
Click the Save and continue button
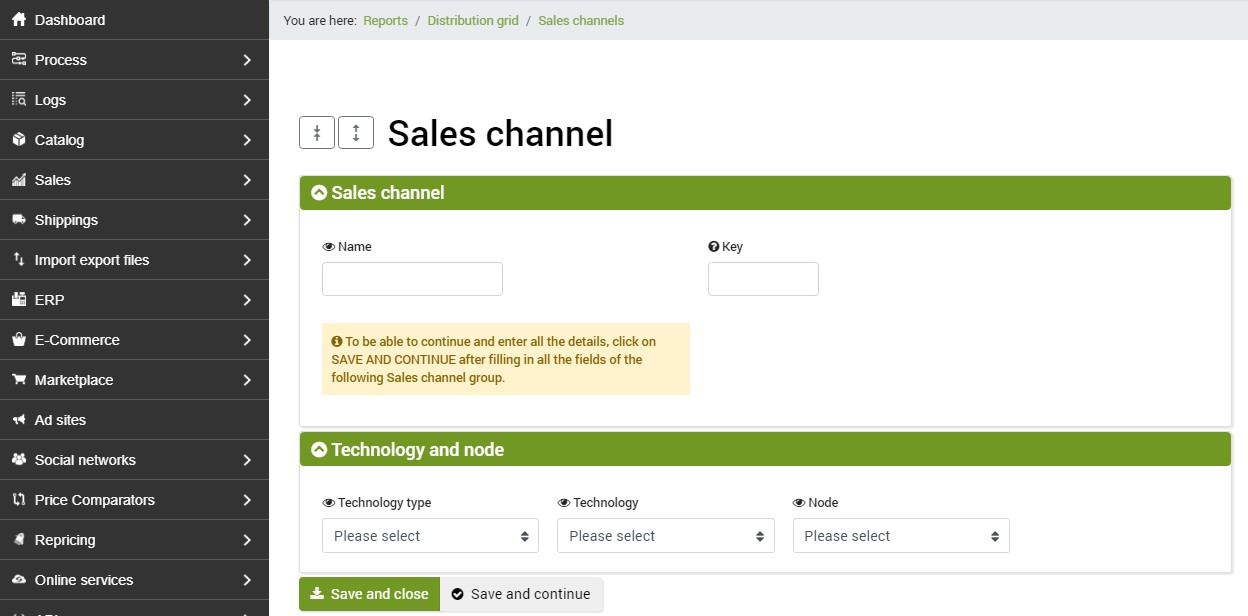click(x=521, y=594)
